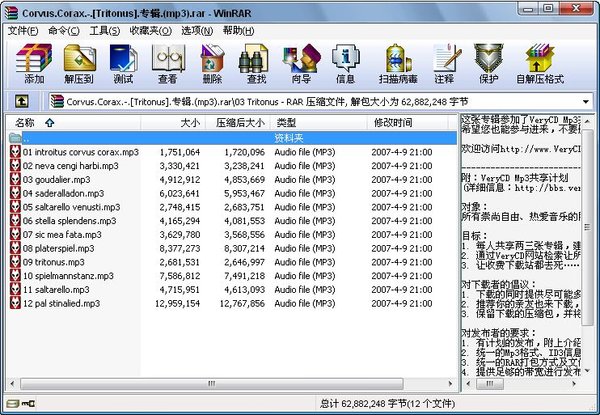Open the View (查看) tool
Viewport: 600px width, 415px height.
tap(168, 63)
